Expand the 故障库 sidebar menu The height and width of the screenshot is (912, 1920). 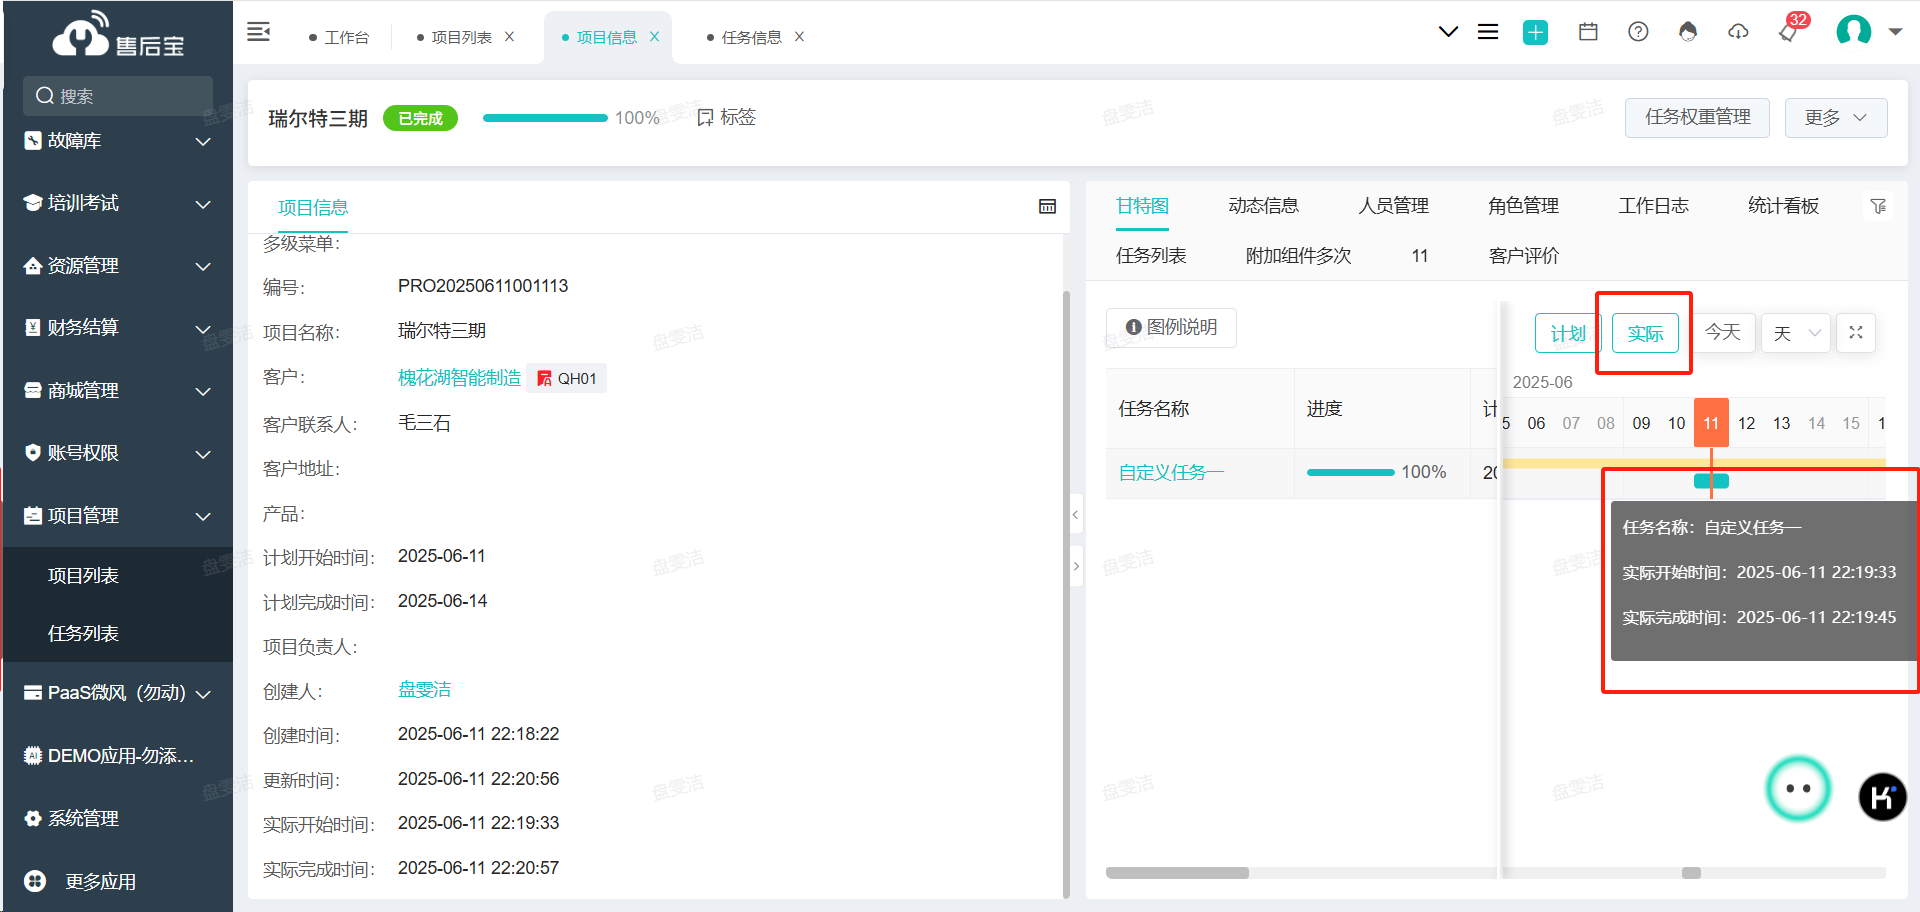click(x=118, y=141)
